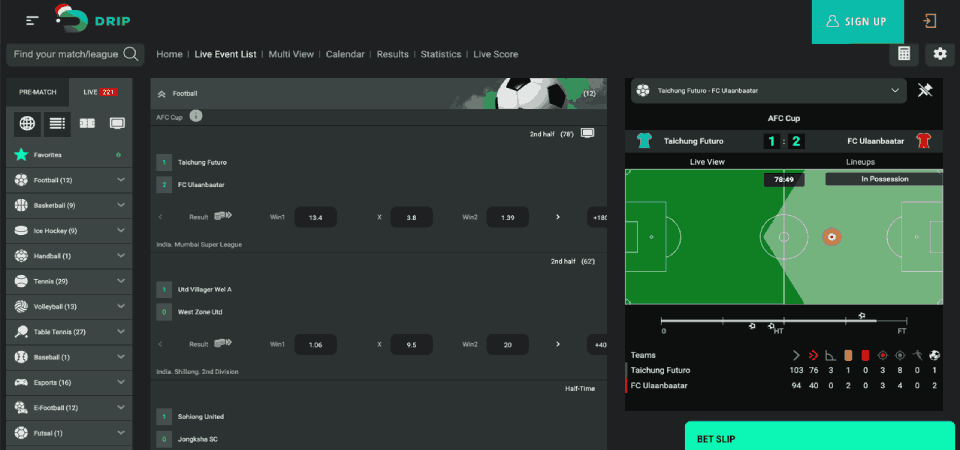Screen dimensions: 960x450
Task: Click the HT mark on match timeline
Action: tap(779, 331)
